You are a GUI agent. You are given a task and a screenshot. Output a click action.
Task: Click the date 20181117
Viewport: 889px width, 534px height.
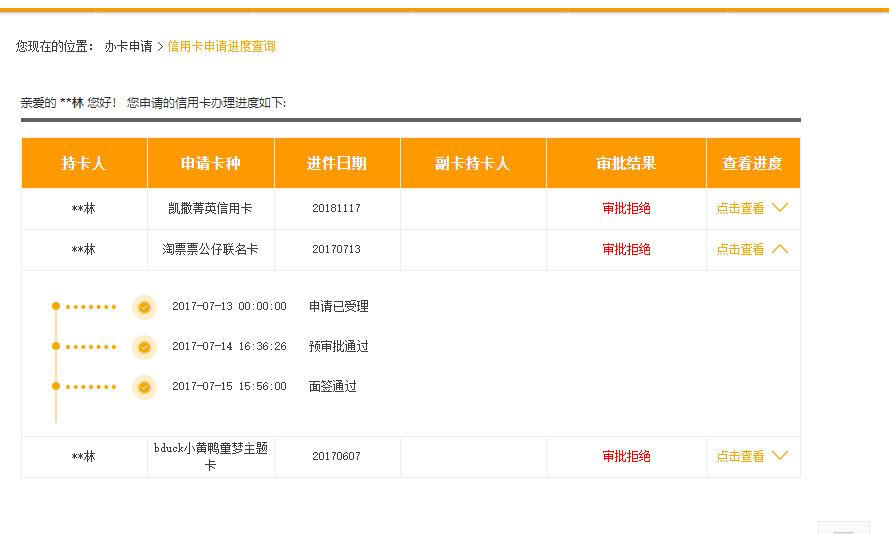point(336,209)
